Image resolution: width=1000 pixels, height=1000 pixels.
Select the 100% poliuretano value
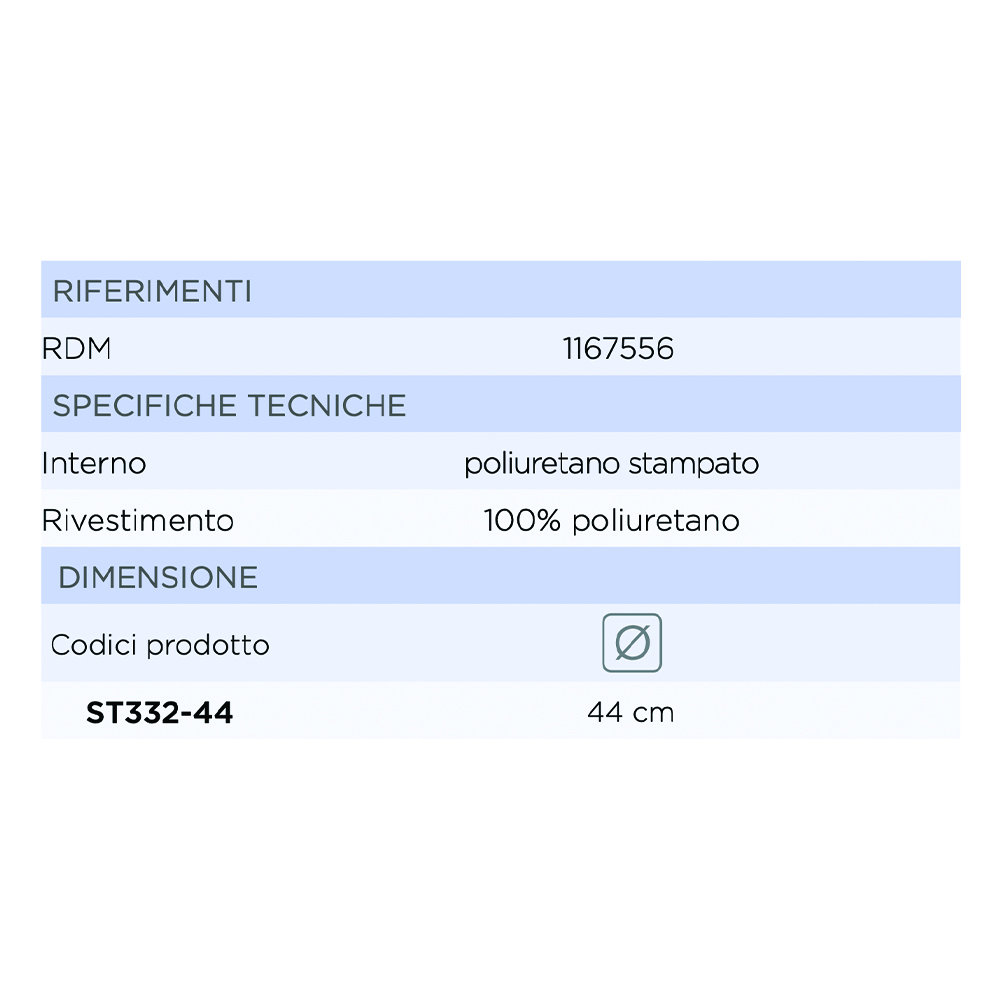click(611, 521)
